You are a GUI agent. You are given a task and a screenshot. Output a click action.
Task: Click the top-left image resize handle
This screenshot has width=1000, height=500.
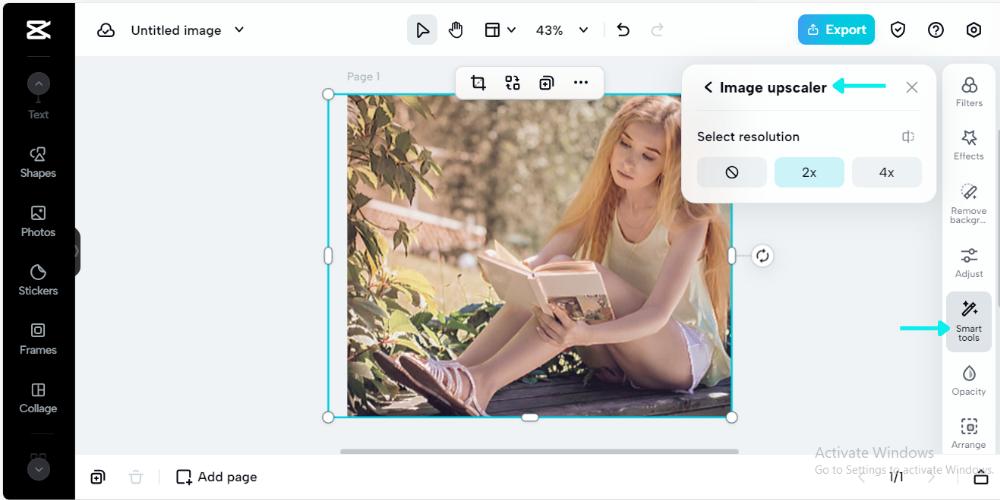pos(328,94)
